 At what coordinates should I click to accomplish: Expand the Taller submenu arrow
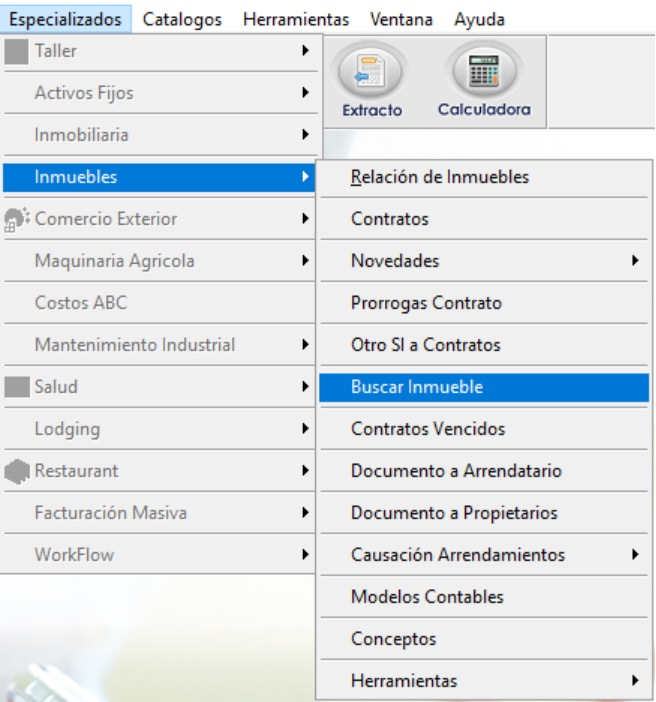(305, 51)
